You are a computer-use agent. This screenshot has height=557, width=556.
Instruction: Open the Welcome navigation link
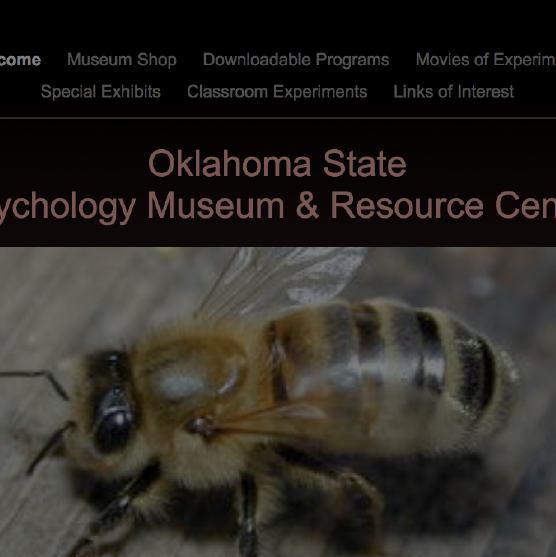[20, 60]
